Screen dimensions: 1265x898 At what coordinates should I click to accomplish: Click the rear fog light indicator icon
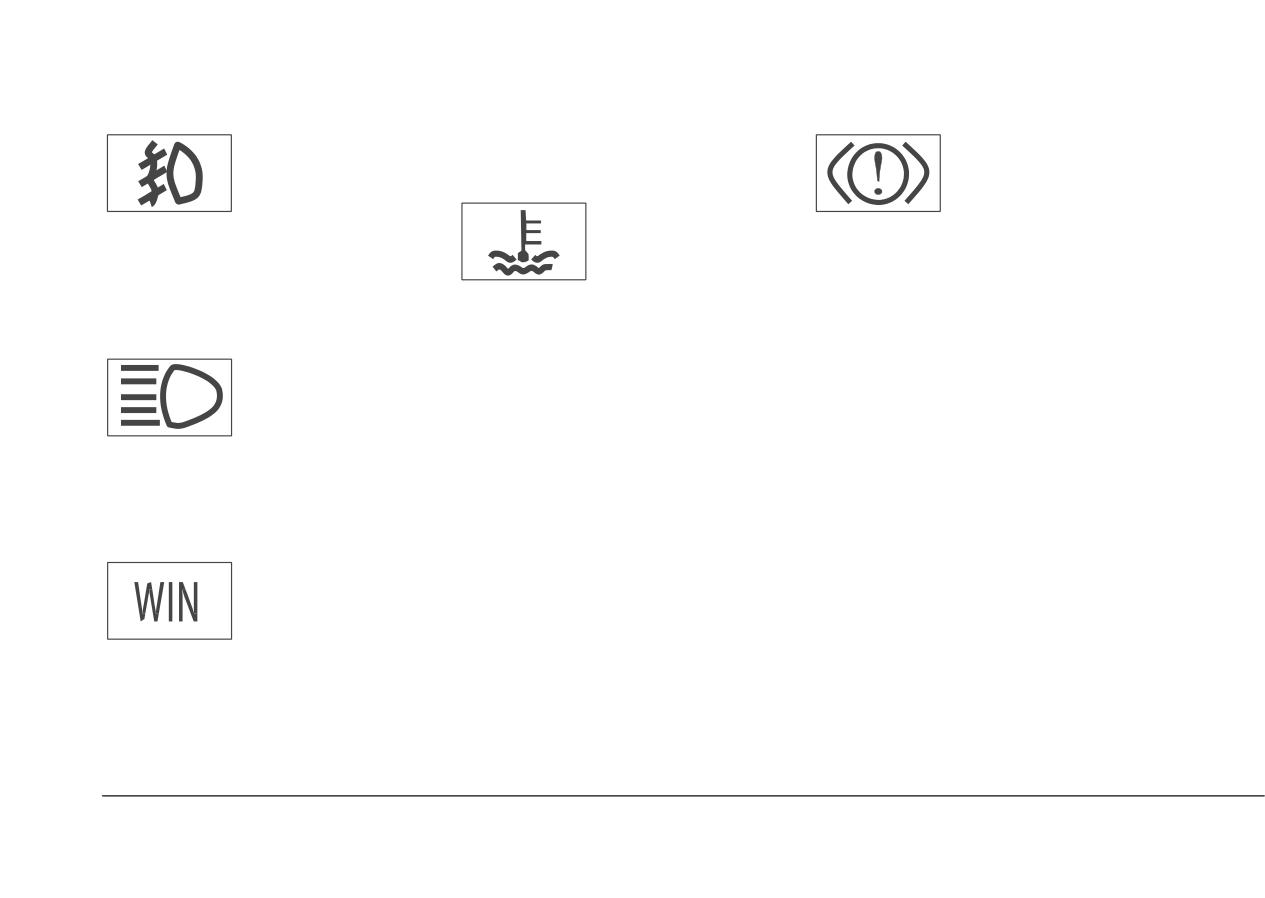[169, 173]
